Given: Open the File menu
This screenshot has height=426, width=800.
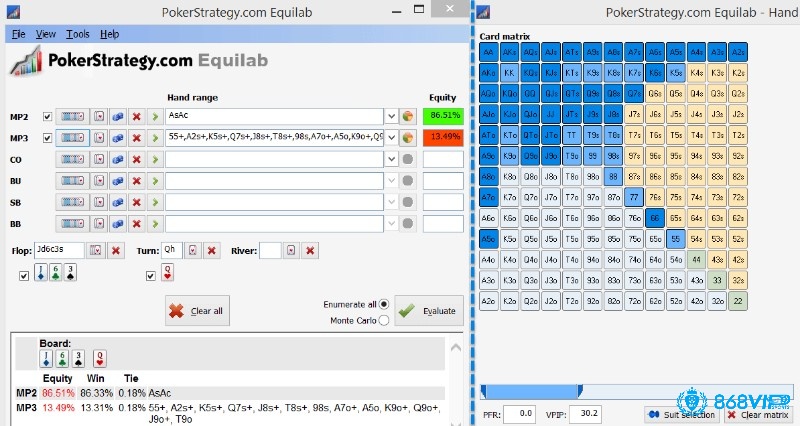Looking at the screenshot, I should point(18,34).
